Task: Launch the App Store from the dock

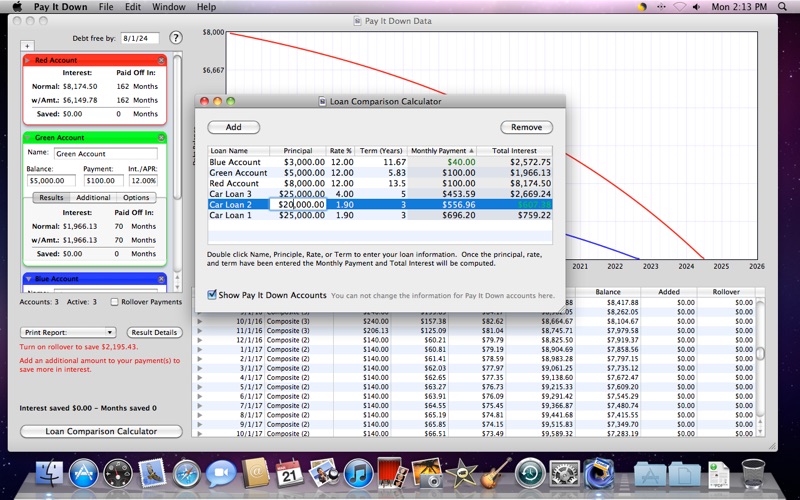Action: pyautogui.click(x=84, y=473)
